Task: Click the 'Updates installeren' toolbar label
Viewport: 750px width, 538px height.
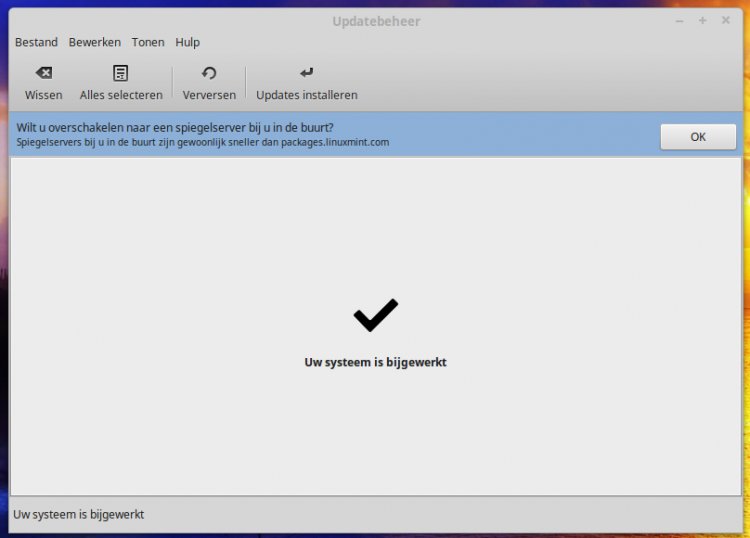Action: (306, 95)
